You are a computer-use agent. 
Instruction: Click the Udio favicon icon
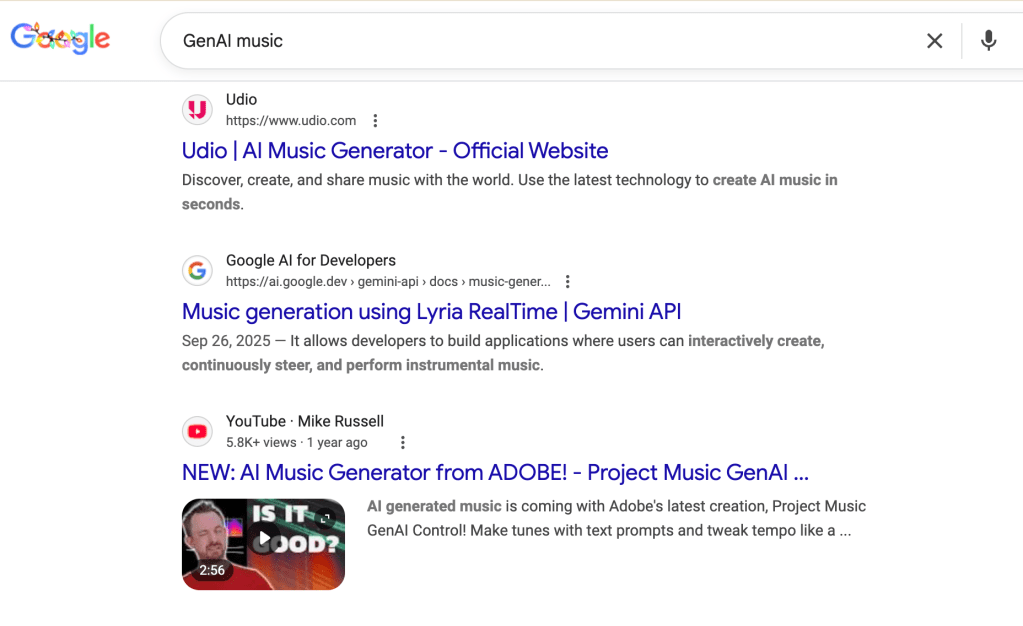click(x=198, y=110)
